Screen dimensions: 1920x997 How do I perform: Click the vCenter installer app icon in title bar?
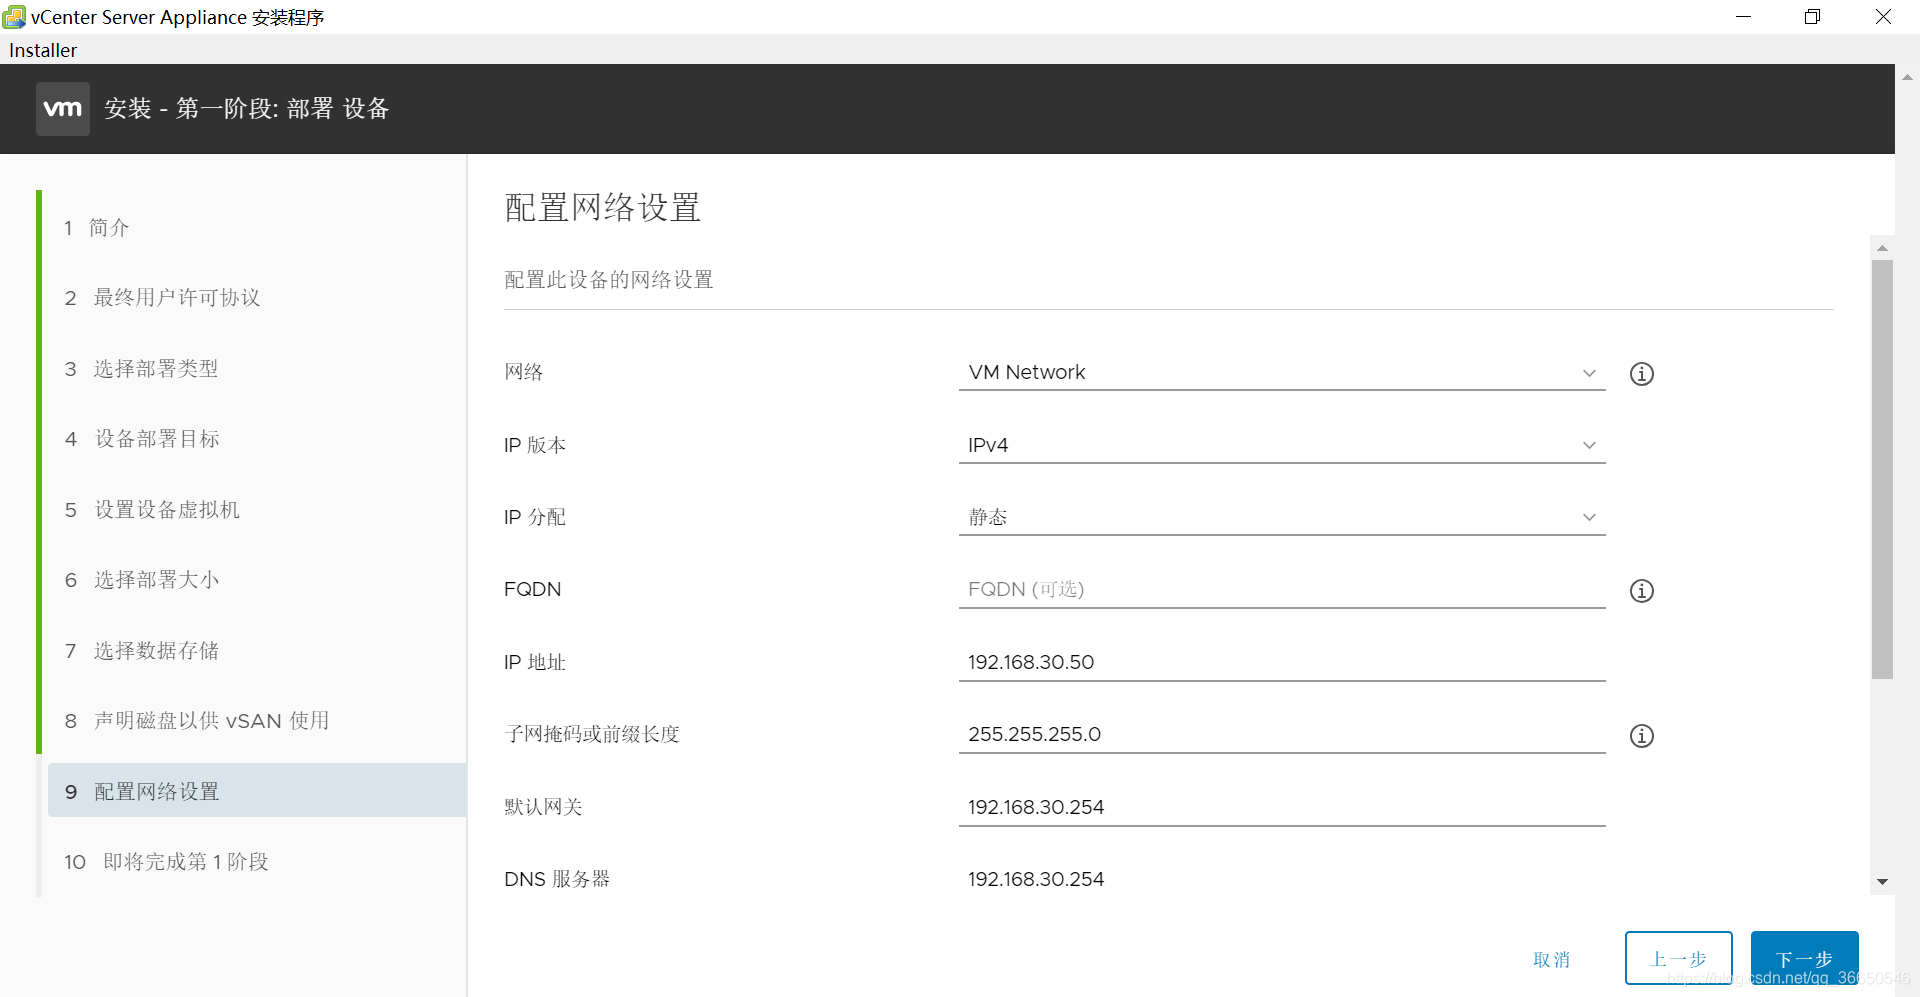click(x=14, y=17)
